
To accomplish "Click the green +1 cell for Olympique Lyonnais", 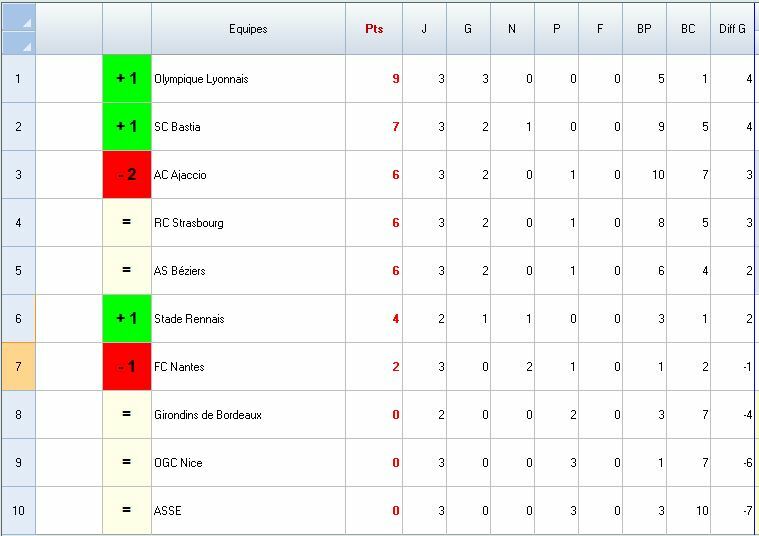I will pyautogui.click(x=127, y=79).
